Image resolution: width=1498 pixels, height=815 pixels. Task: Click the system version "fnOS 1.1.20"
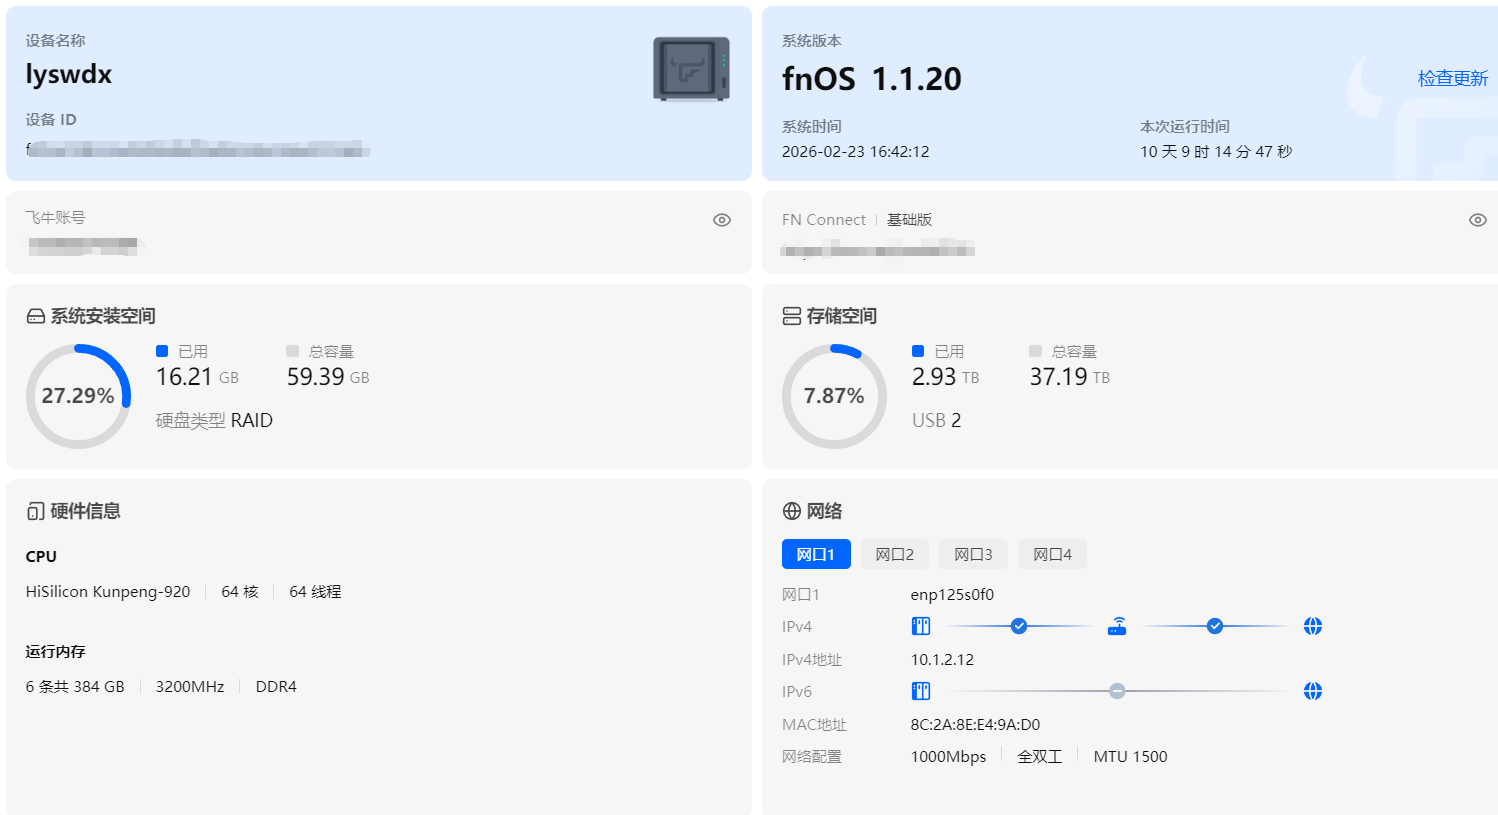coord(872,79)
